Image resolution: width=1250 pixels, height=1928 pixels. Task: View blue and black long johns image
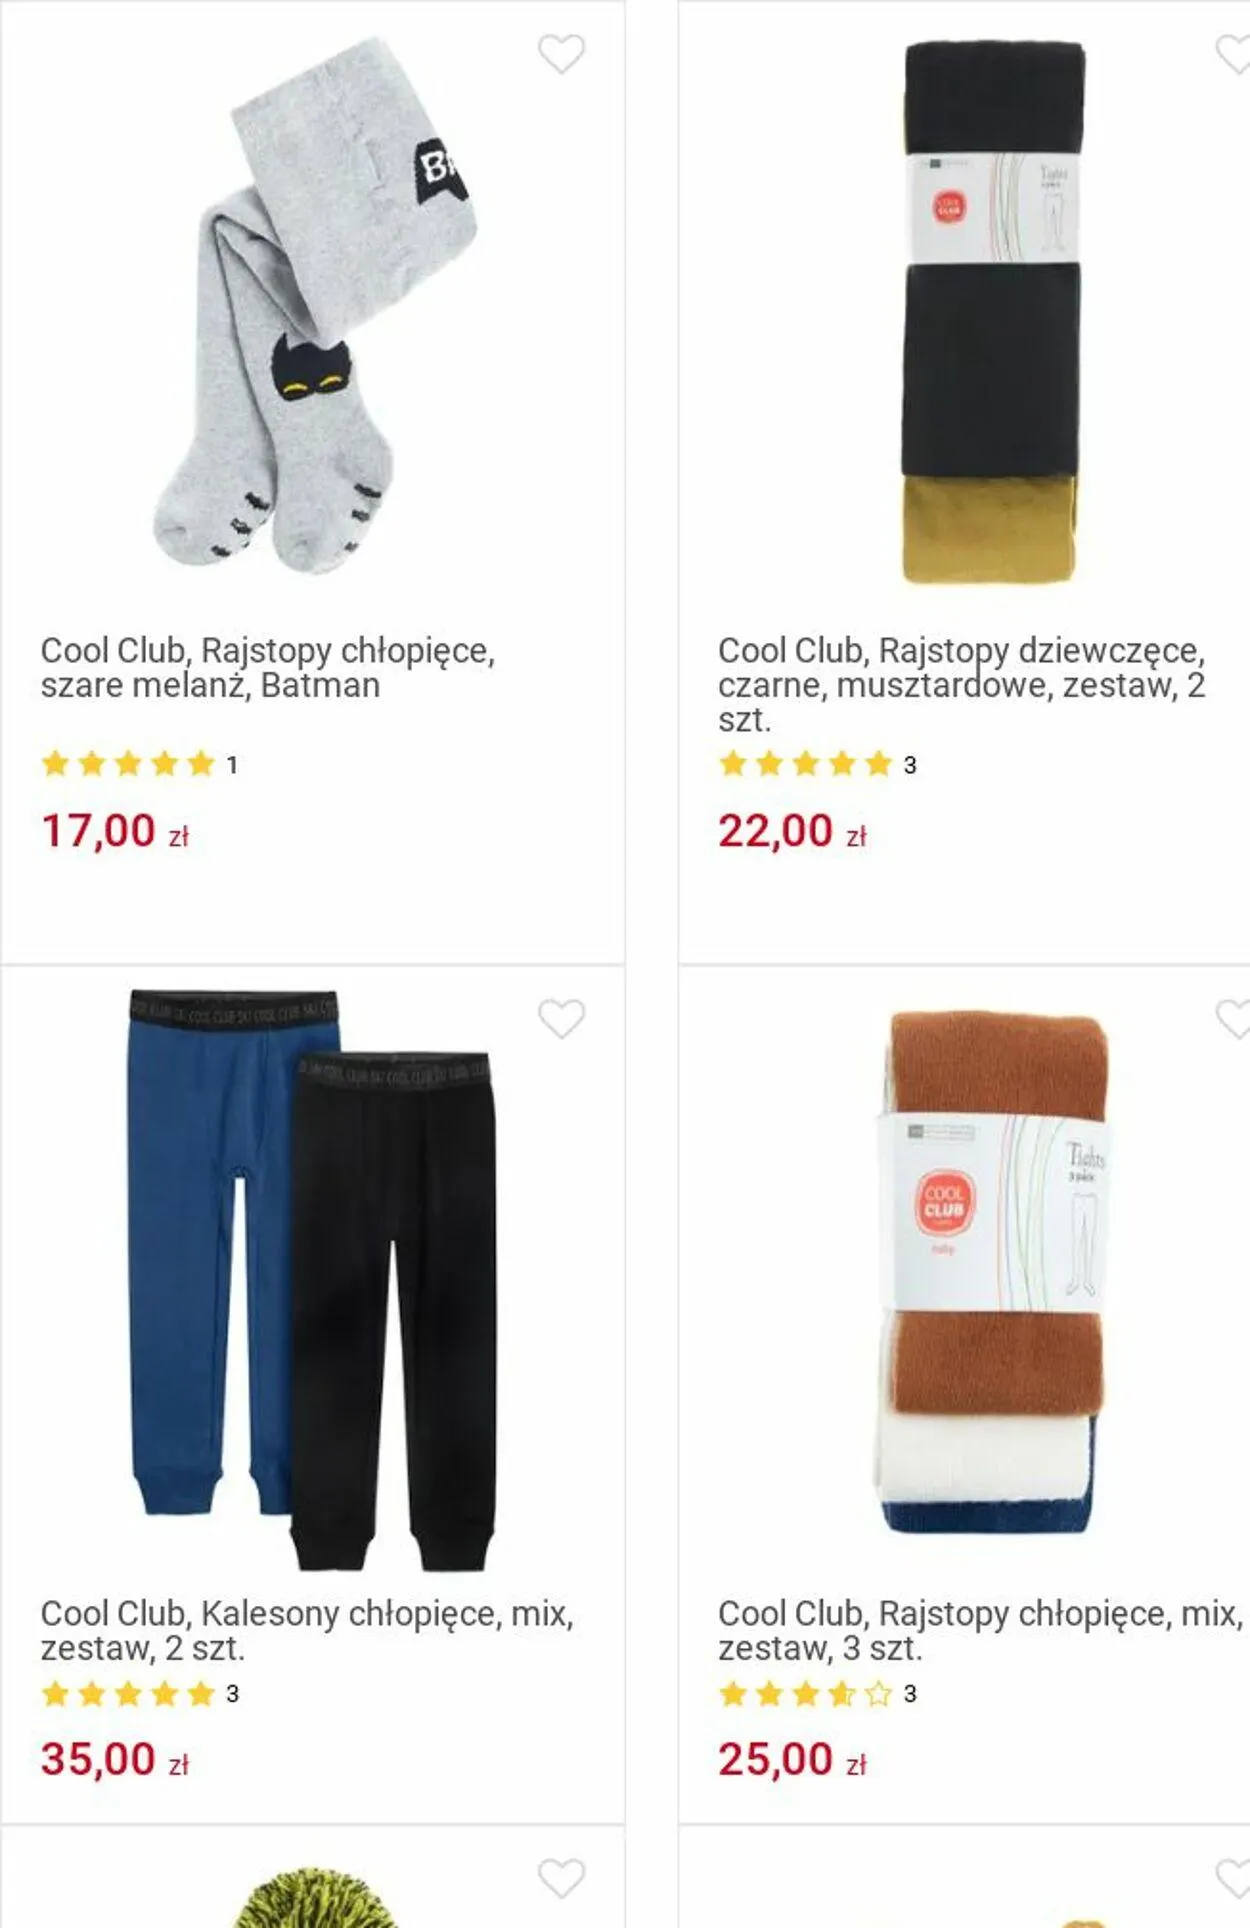click(312, 1279)
